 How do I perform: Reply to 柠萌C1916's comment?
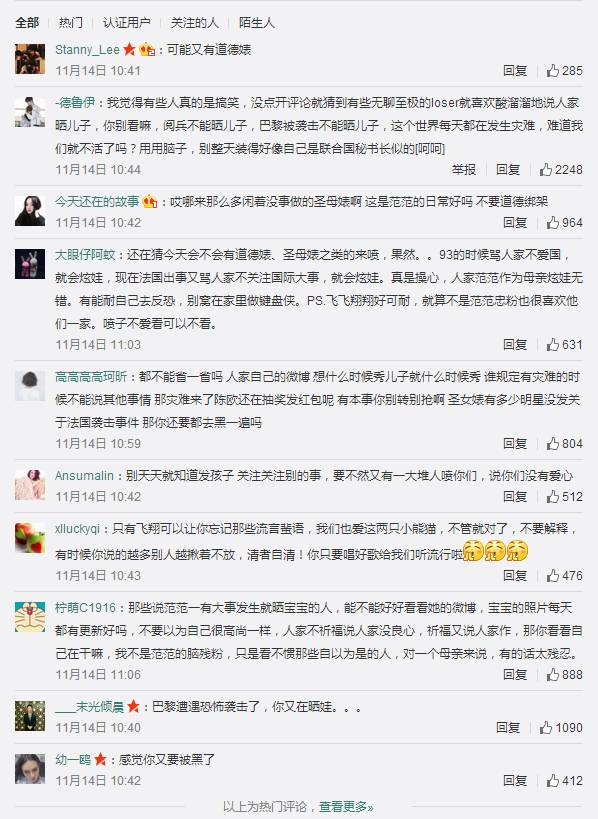pos(515,674)
